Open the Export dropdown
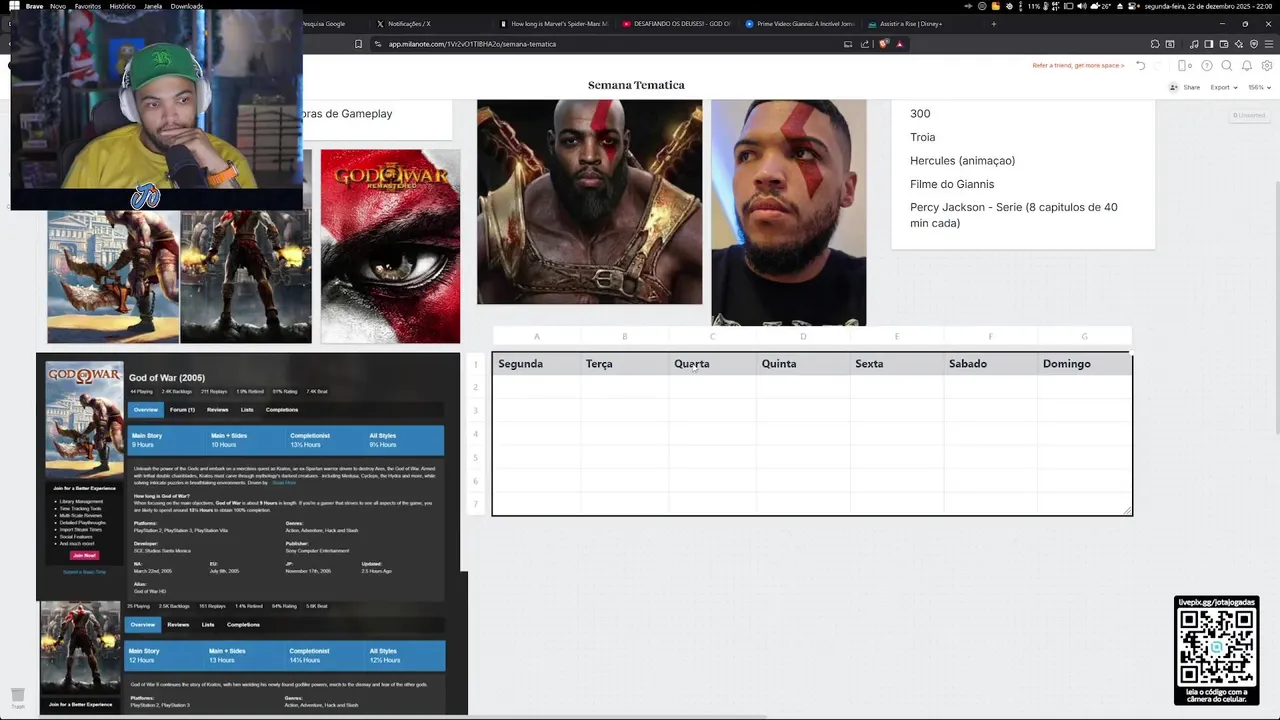Image resolution: width=1280 pixels, height=720 pixels. pyautogui.click(x=1224, y=88)
